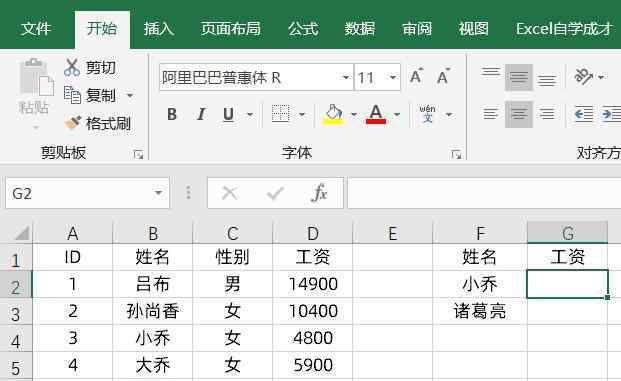Expand the Copy options arrow
The height and width of the screenshot is (381, 621).
[130, 95]
